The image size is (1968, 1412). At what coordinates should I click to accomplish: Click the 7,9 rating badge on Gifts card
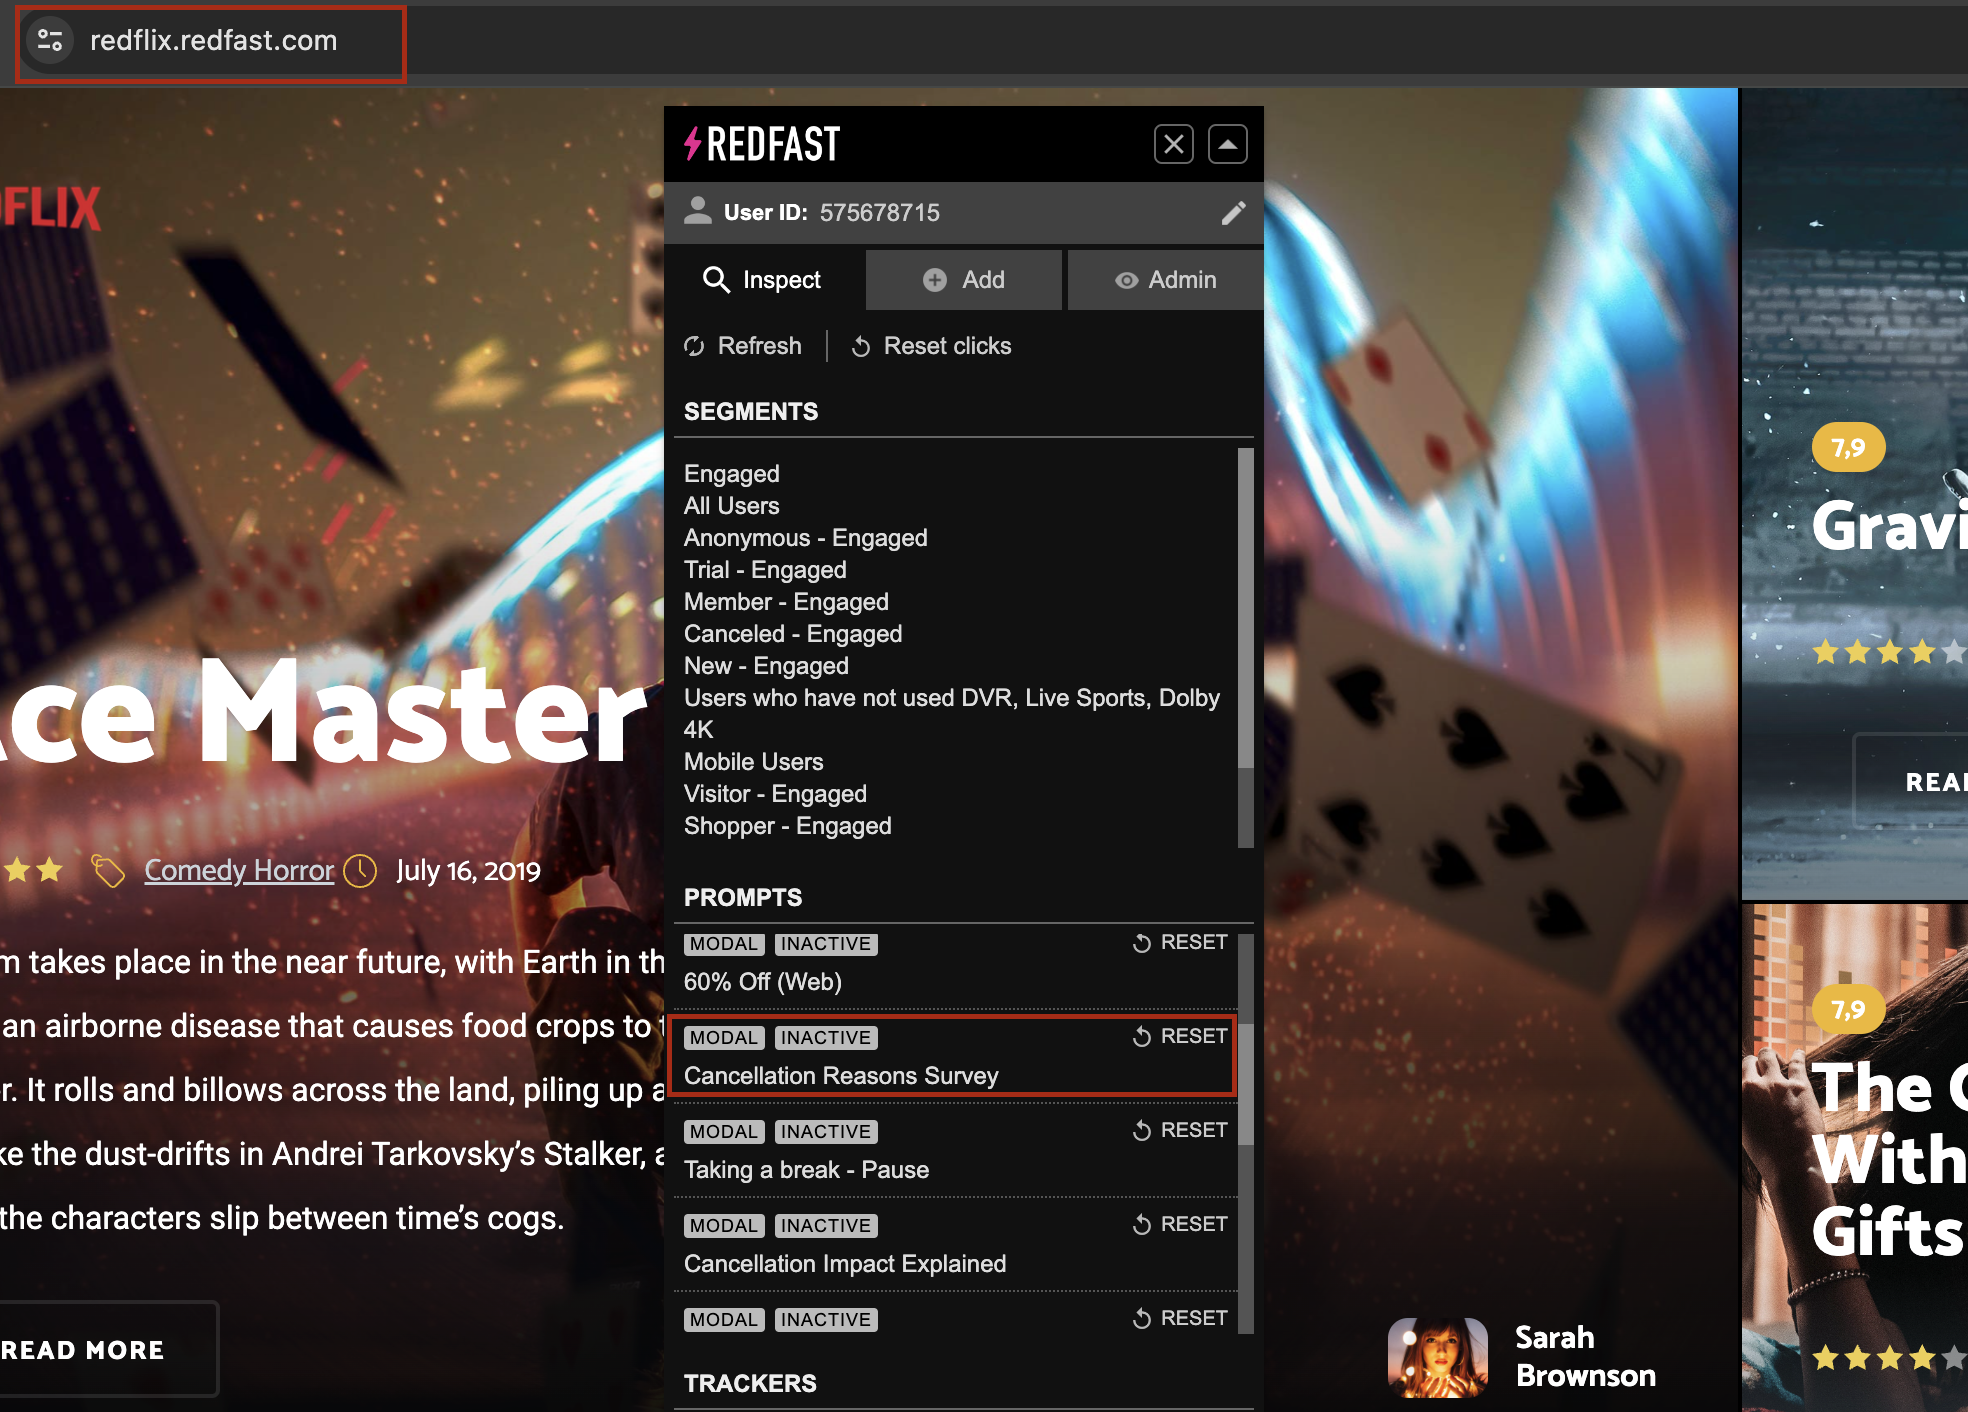pos(1848,1009)
